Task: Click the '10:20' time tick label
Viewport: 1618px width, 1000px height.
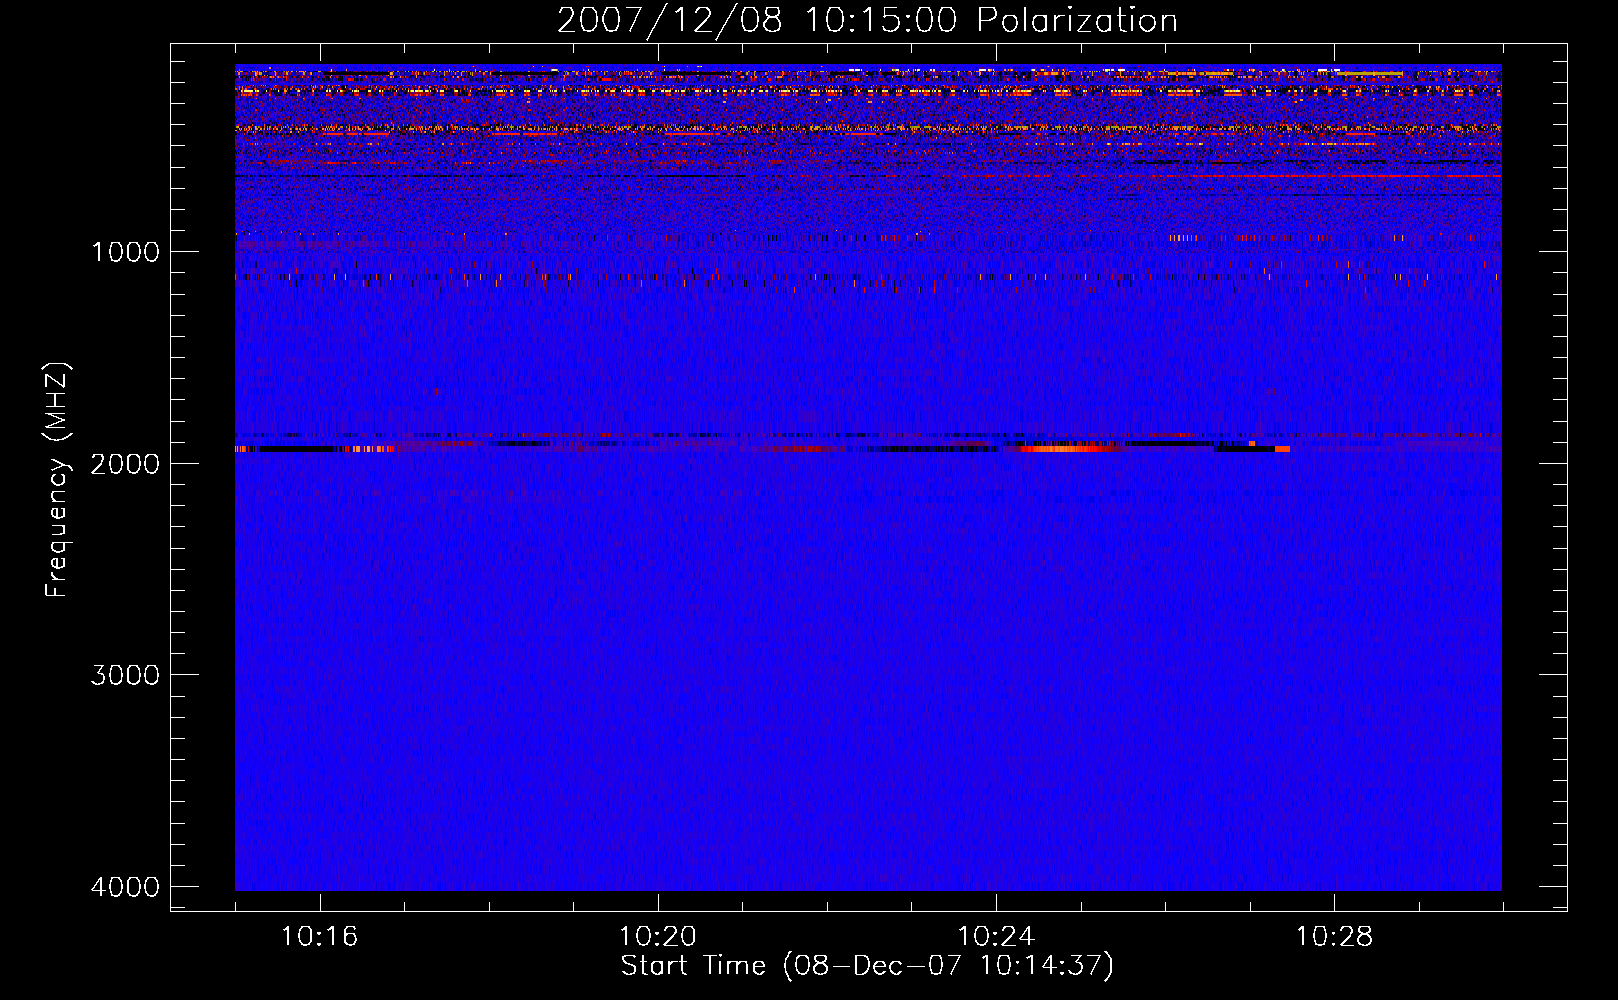Action: click(x=658, y=937)
